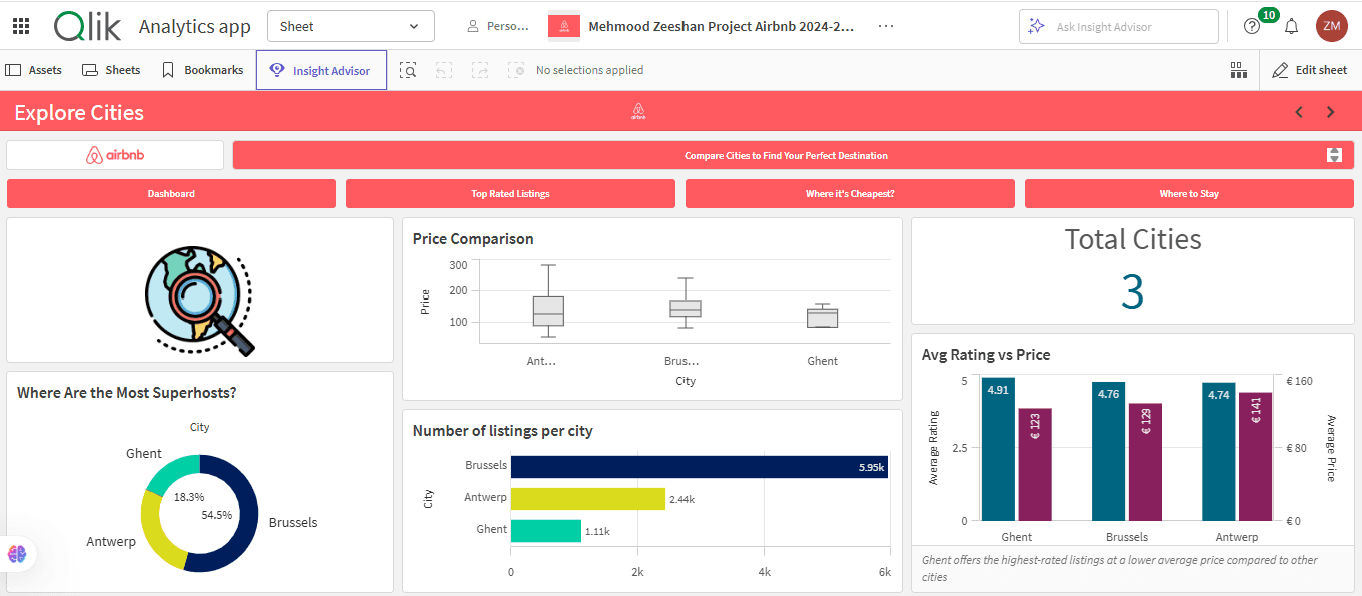Viewport: 1362px width, 596px height.
Task: Click the Total Cities KPI value 3
Action: [1132, 291]
